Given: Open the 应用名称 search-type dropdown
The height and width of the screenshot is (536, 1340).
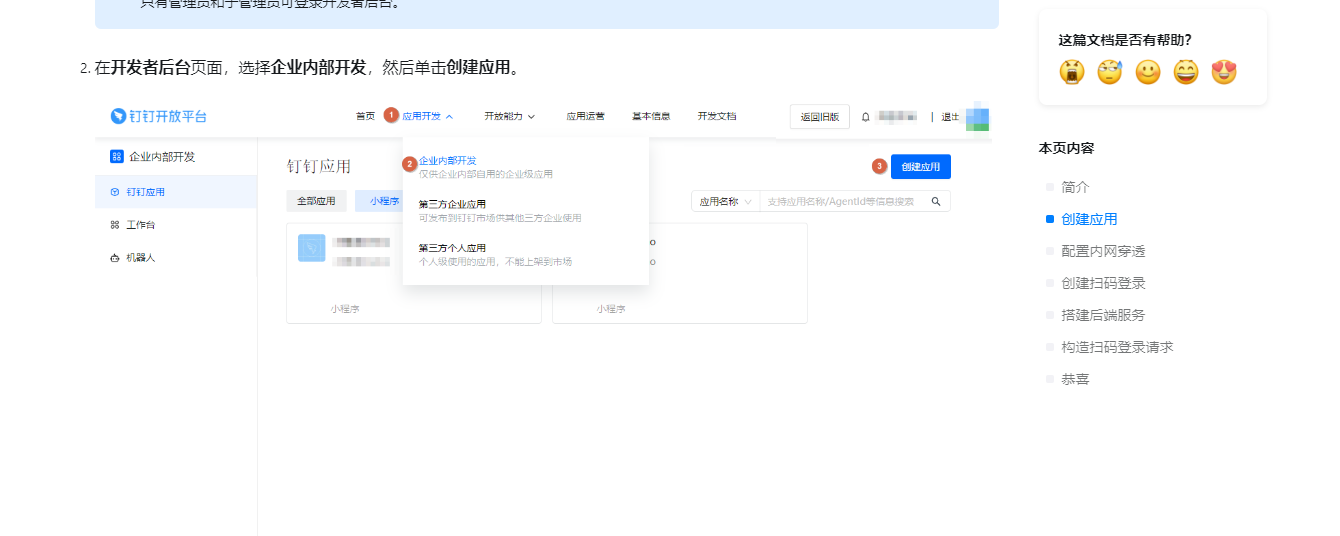Looking at the screenshot, I should pos(725,201).
